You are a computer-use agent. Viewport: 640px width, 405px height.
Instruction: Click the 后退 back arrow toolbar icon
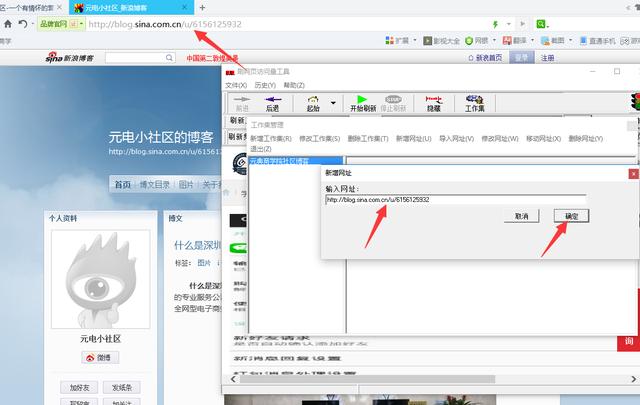point(273,103)
